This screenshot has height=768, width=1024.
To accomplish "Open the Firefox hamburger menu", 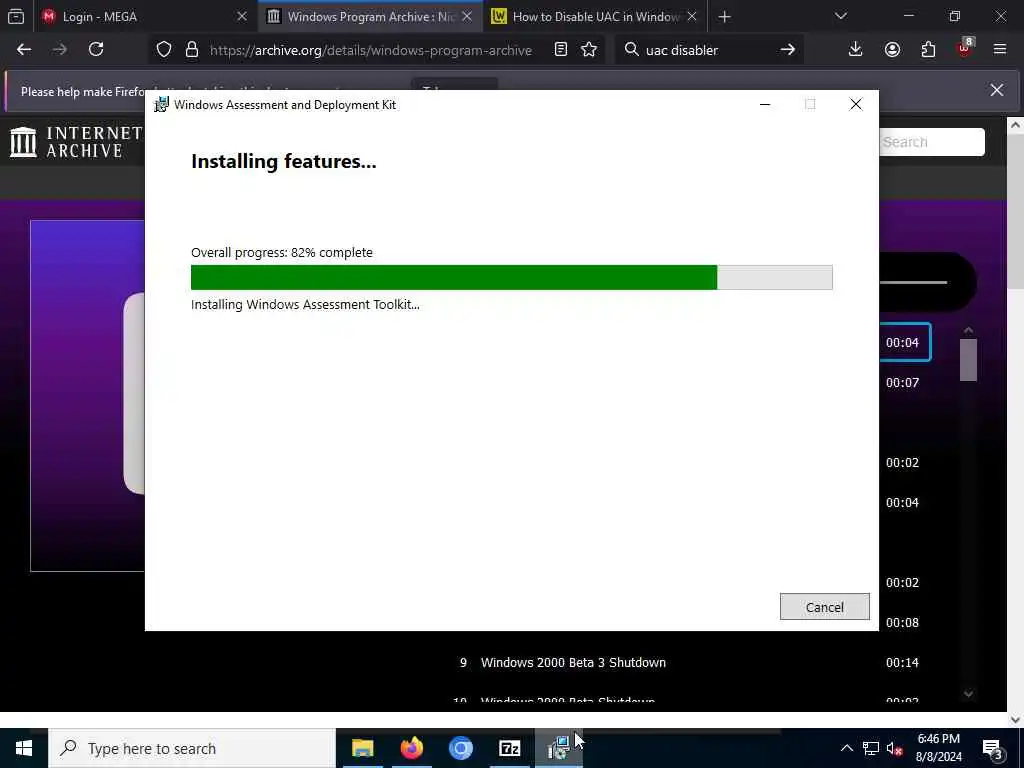I will click(1000, 50).
